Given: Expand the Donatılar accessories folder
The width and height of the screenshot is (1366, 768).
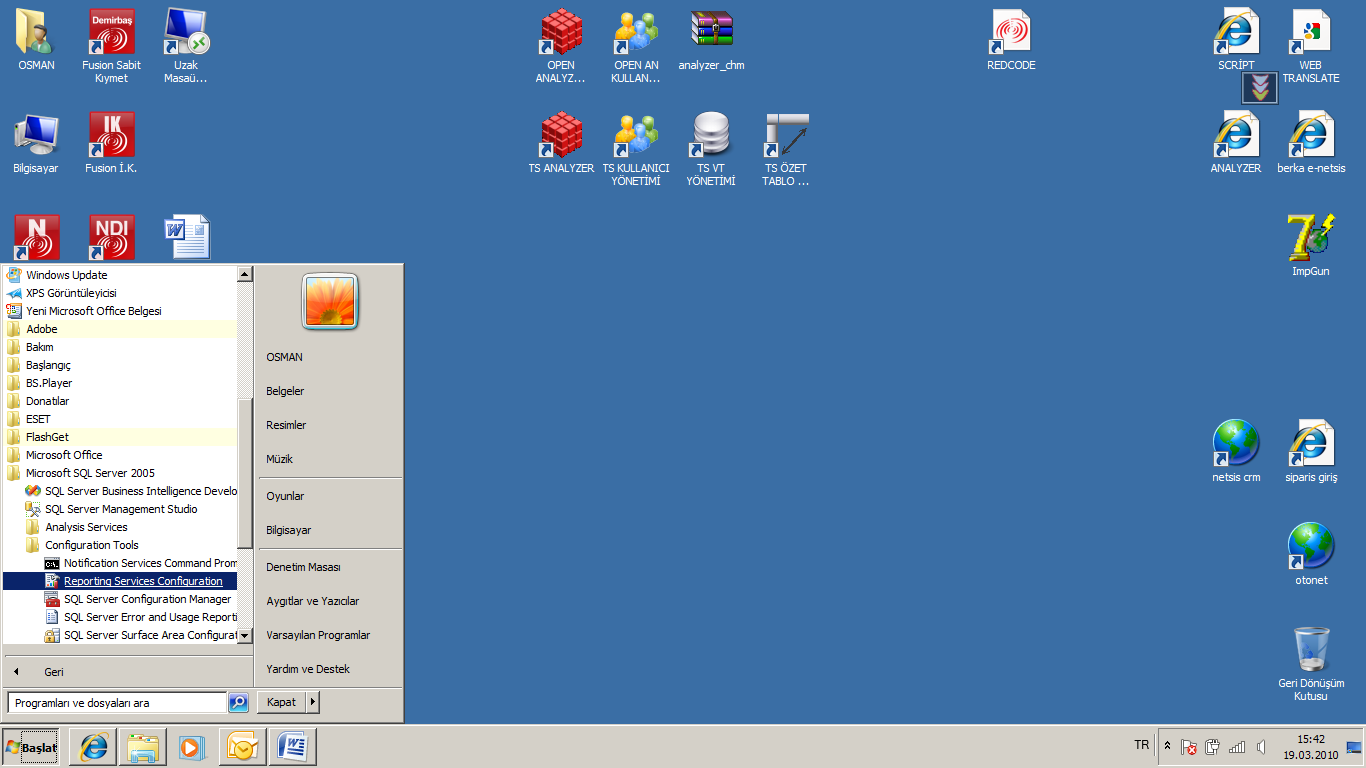Looking at the screenshot, I should [x=120, y=401].
